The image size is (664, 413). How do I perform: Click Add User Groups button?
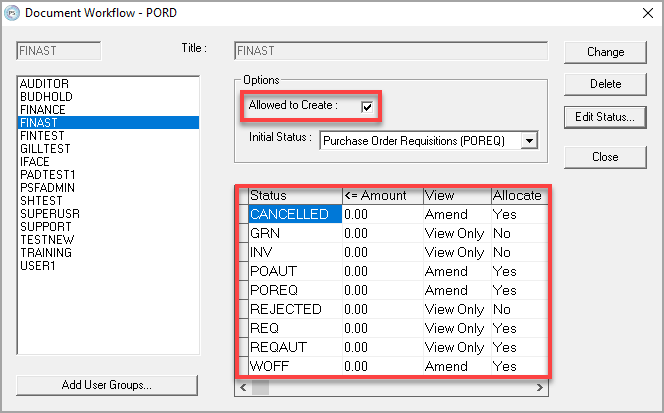click(106, 385)
